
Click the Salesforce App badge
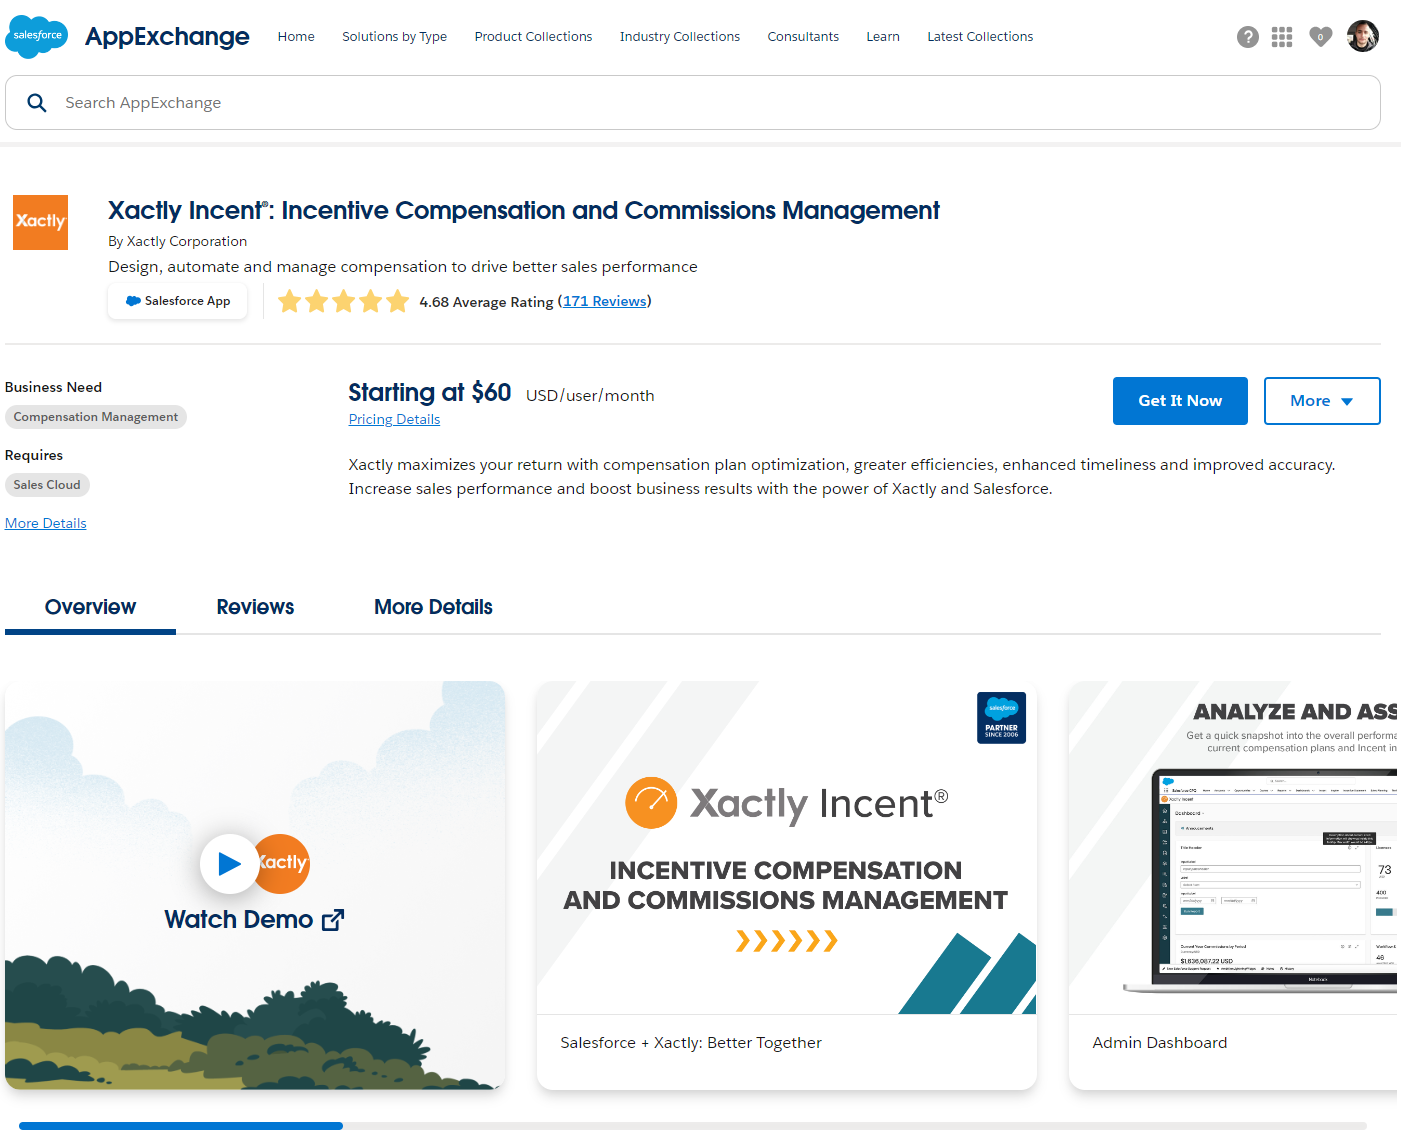point(177,300)
